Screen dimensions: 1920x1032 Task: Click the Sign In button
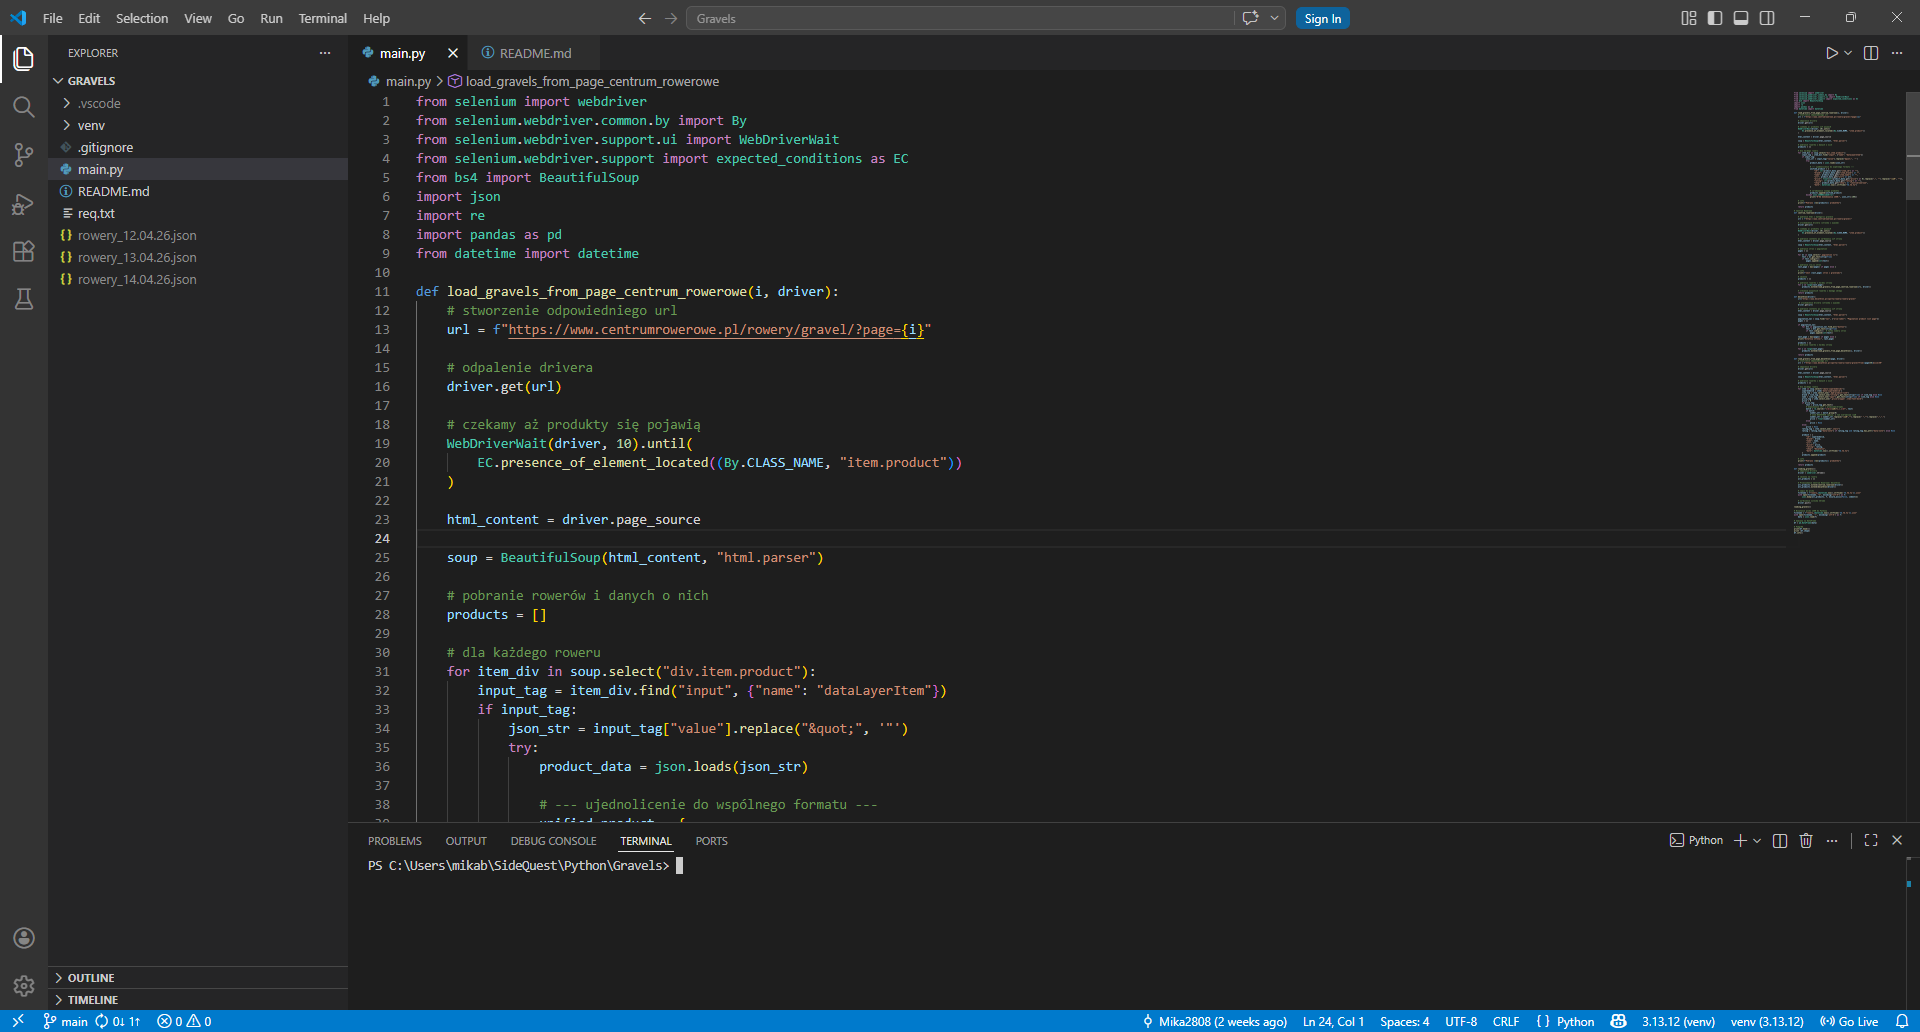pyautogui.click(x=1322, y=18)
